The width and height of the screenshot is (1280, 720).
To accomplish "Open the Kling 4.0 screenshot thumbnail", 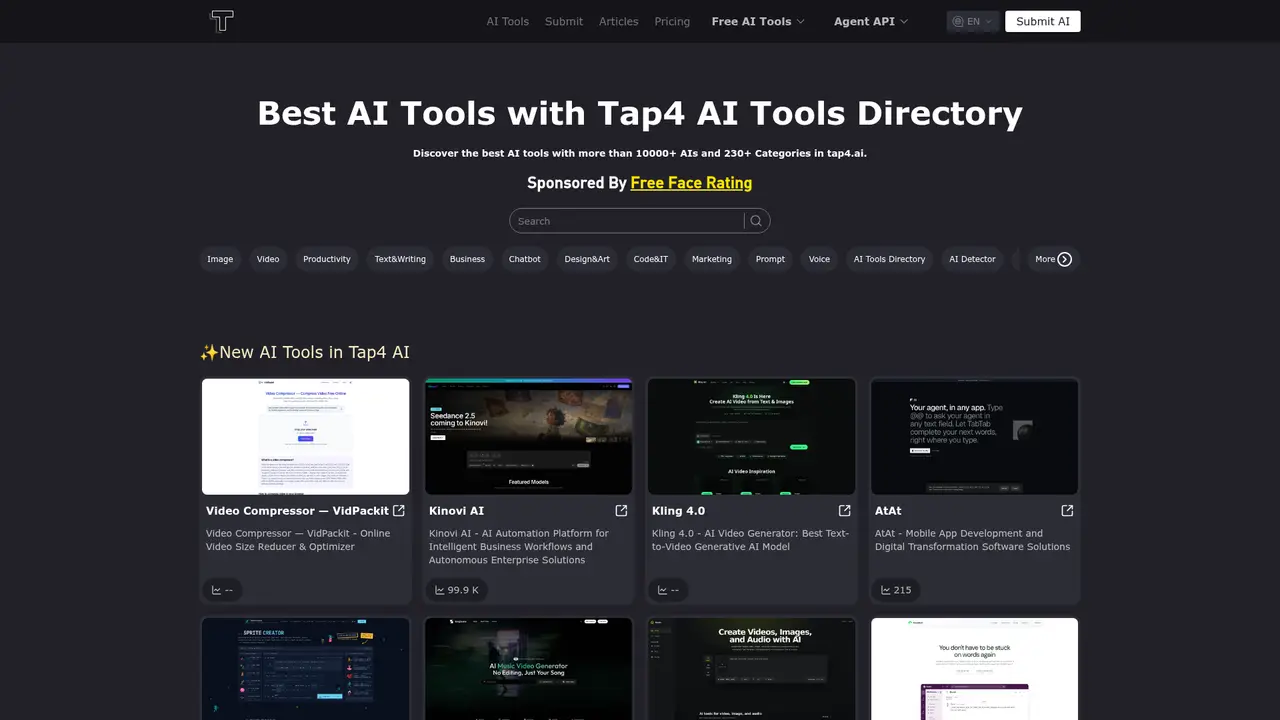I will coord(751,436).
